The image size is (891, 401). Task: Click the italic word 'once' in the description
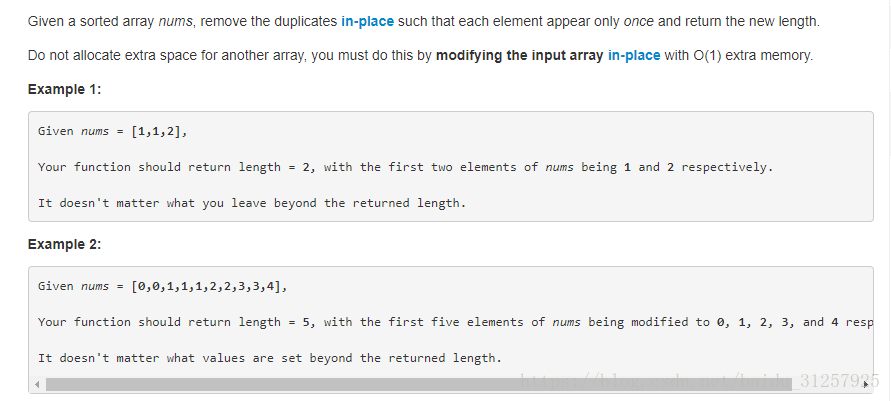coord(638,22)
